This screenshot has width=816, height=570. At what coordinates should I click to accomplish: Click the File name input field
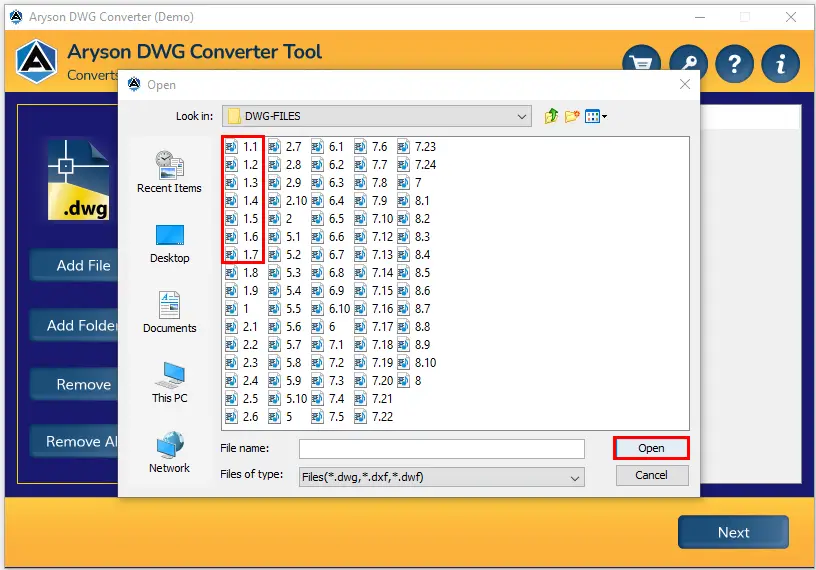442,449
